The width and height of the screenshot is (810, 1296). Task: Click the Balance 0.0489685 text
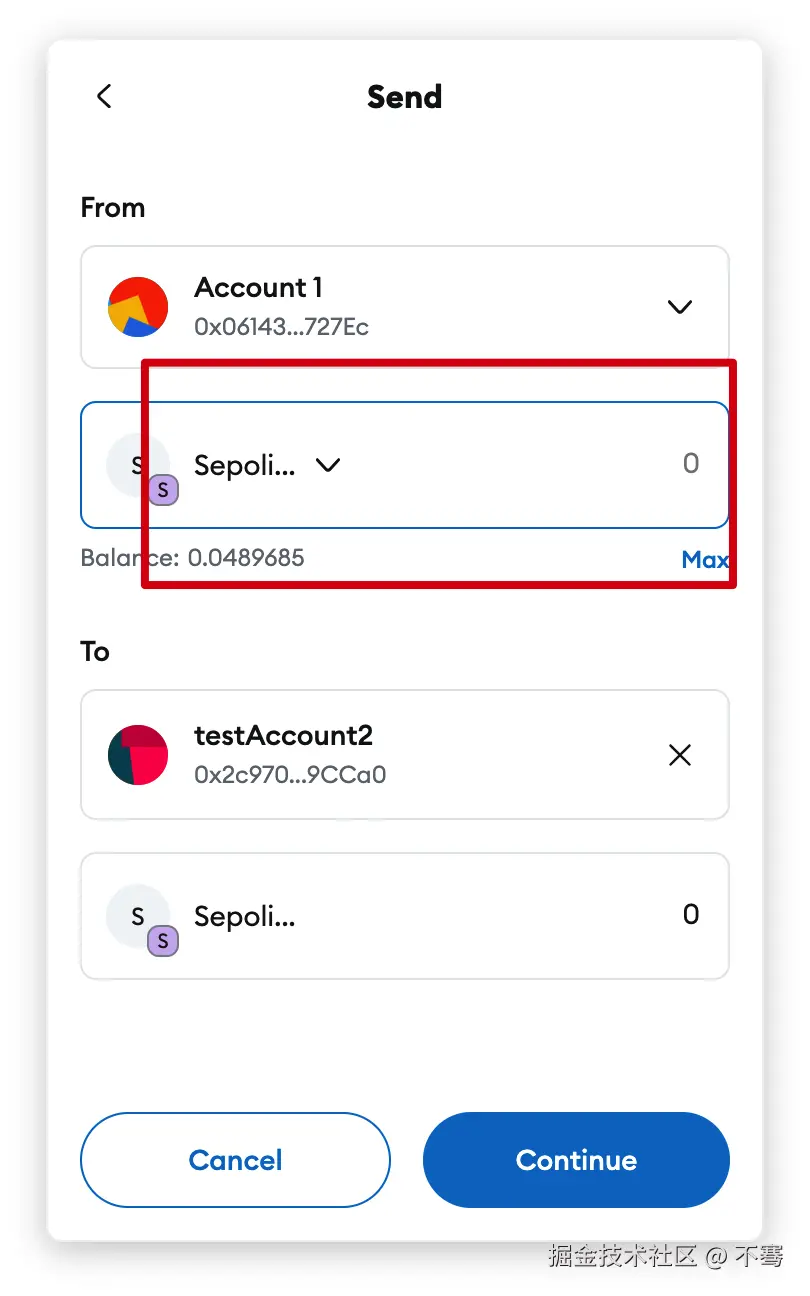(192, 558)
